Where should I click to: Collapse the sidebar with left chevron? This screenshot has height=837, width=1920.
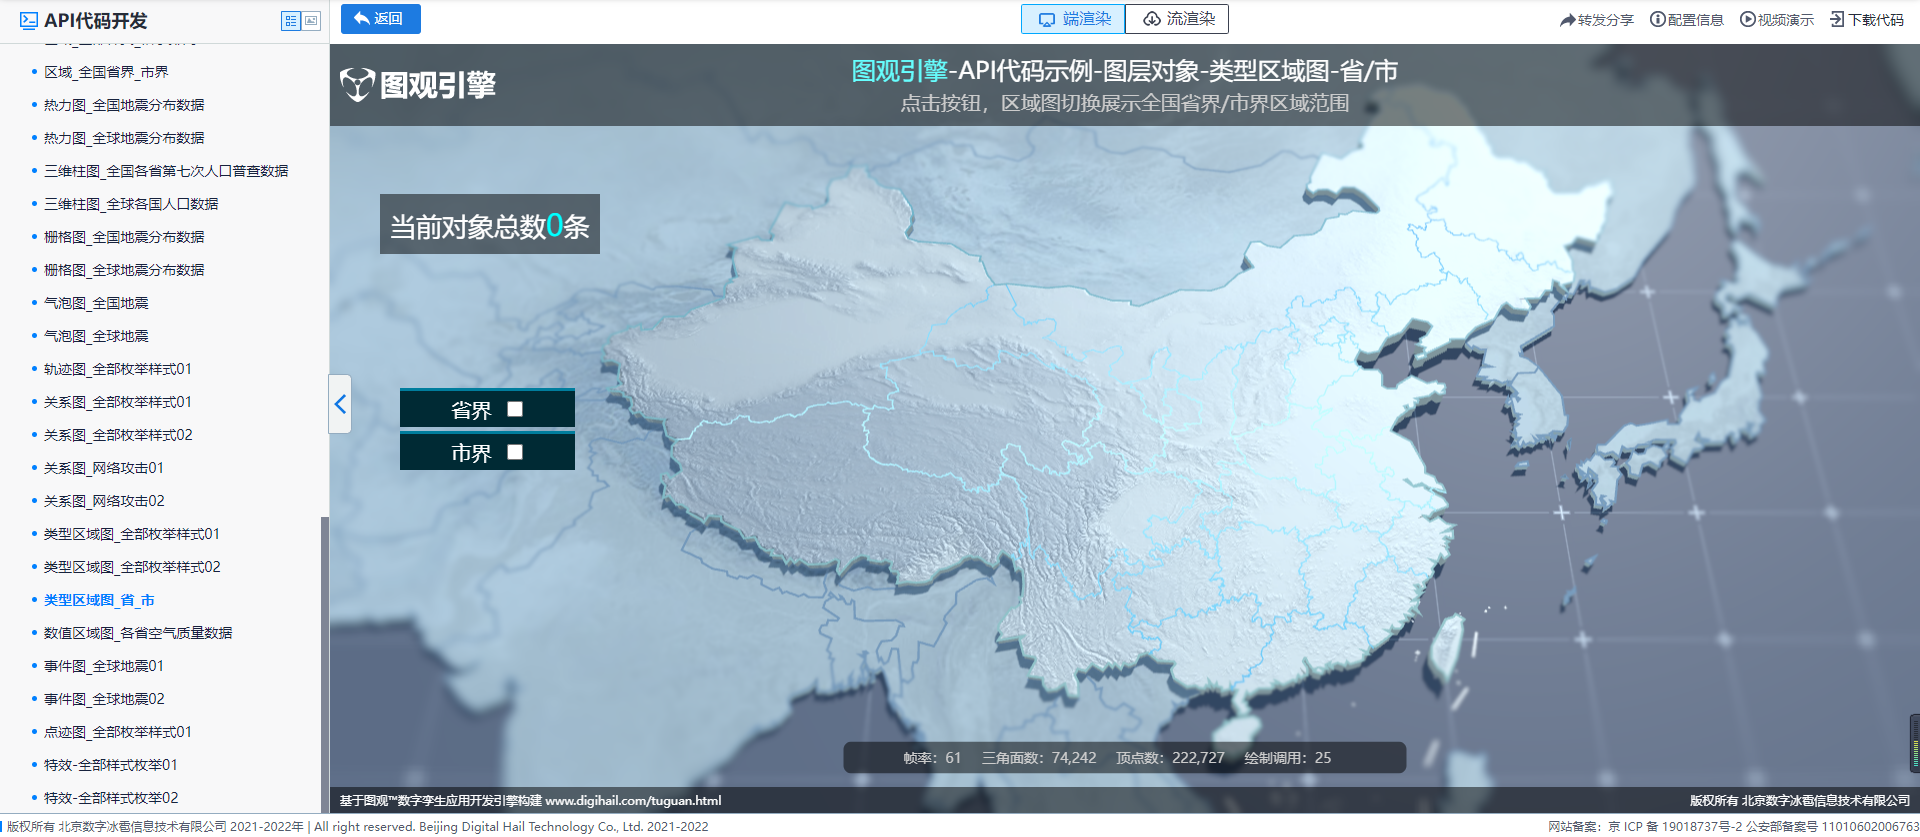(x=340, y=404)
